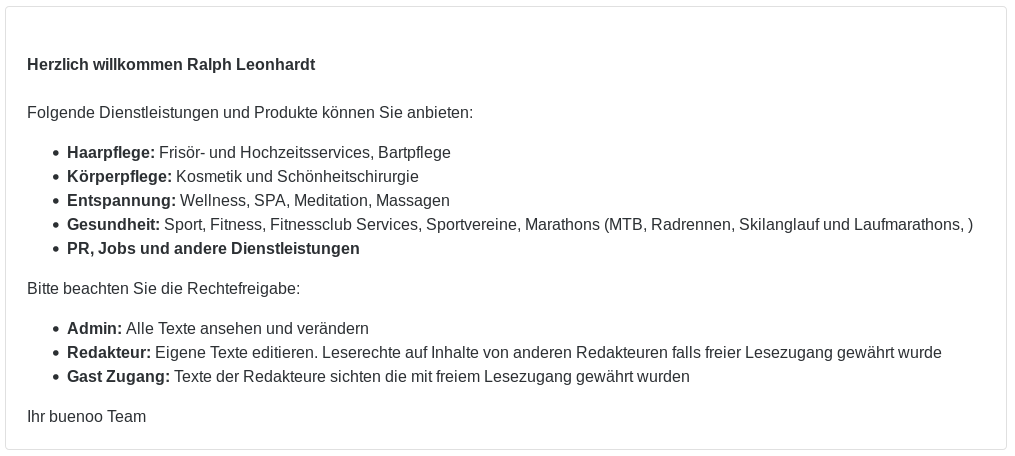Click "Bitte beachten Sie die Rechtefreigabe" line
Viewport: 1015px width, 456px height.
click(163, 289)
